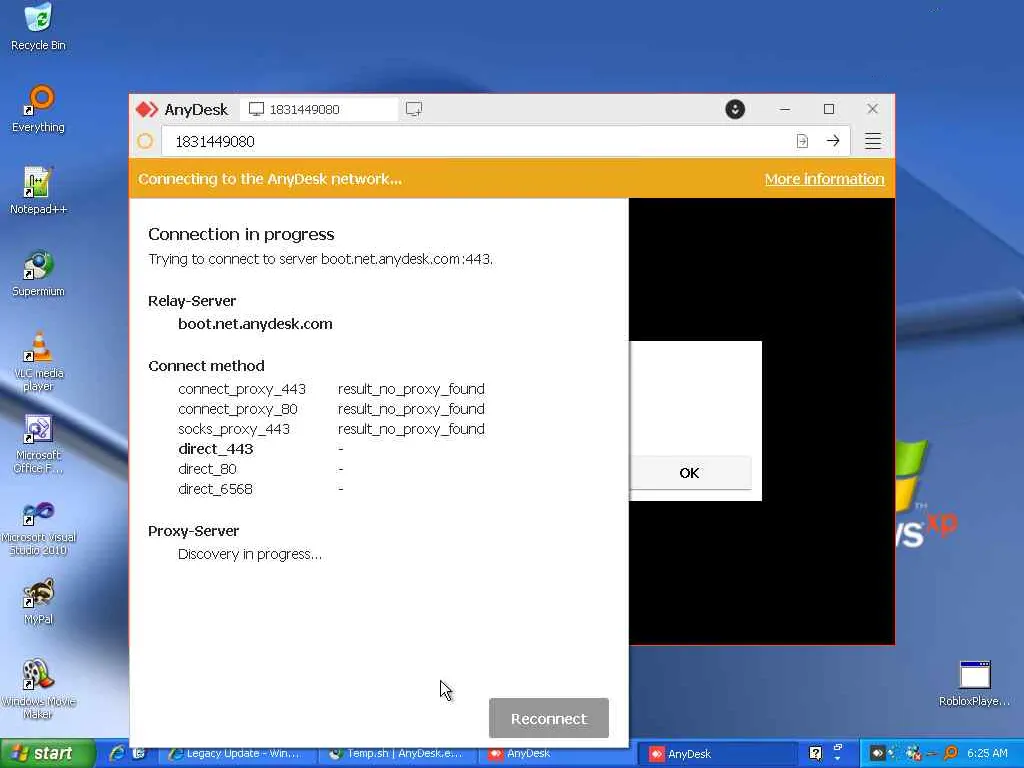Viewport: 1024px width, 768px height.
Task: Click the Reconnect button
Action: click(549, 718)
